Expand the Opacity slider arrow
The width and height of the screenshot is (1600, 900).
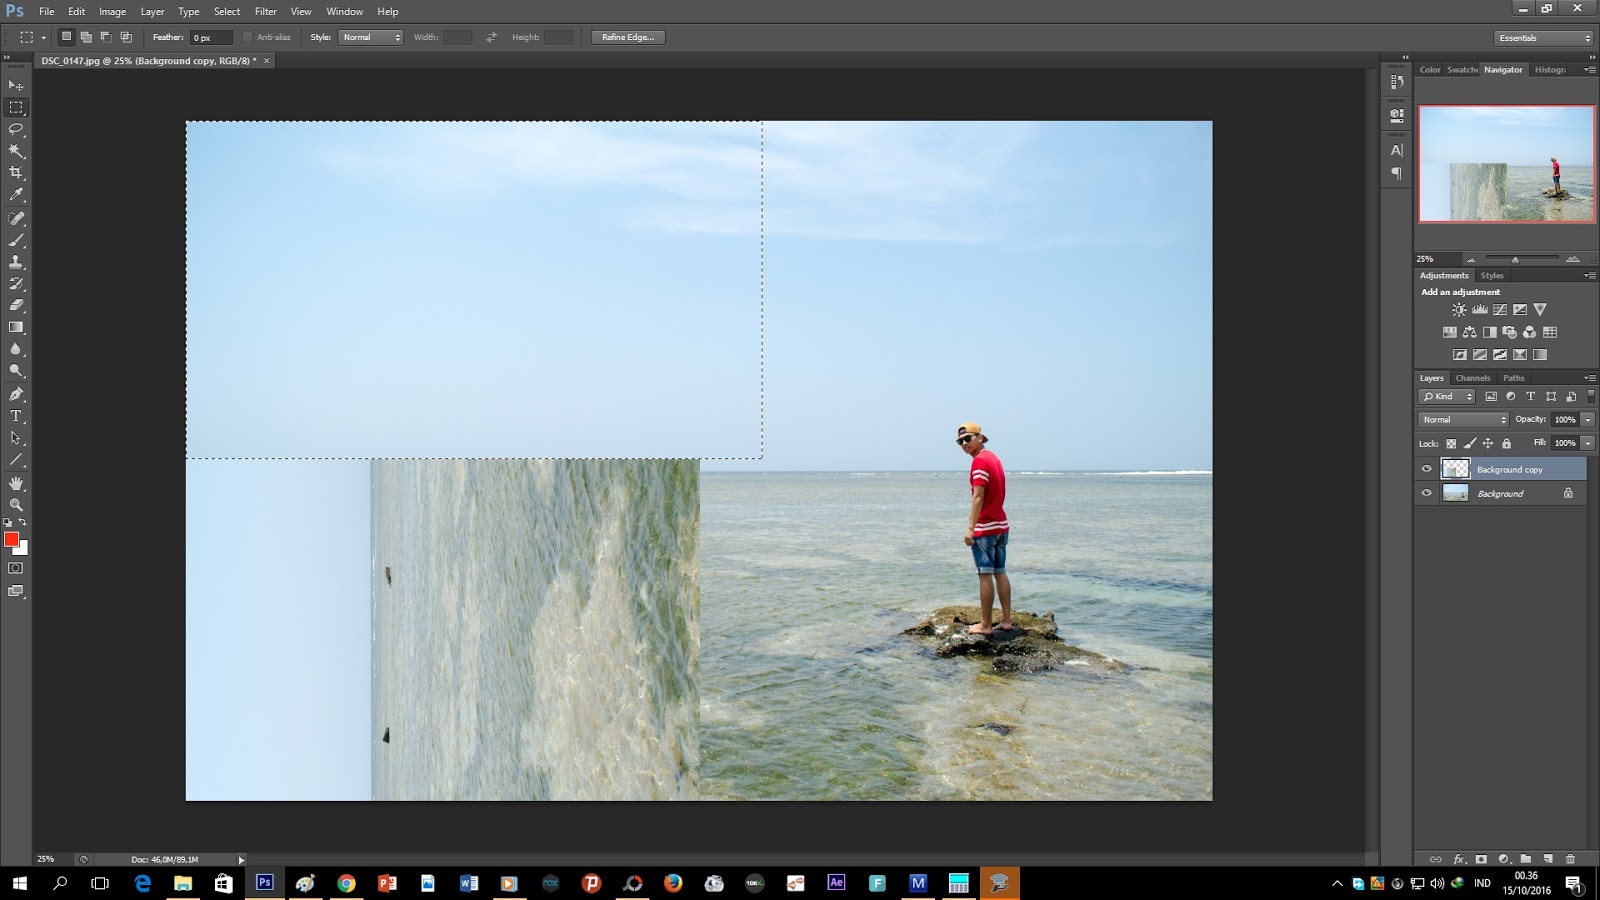(x=1587, y=420)
